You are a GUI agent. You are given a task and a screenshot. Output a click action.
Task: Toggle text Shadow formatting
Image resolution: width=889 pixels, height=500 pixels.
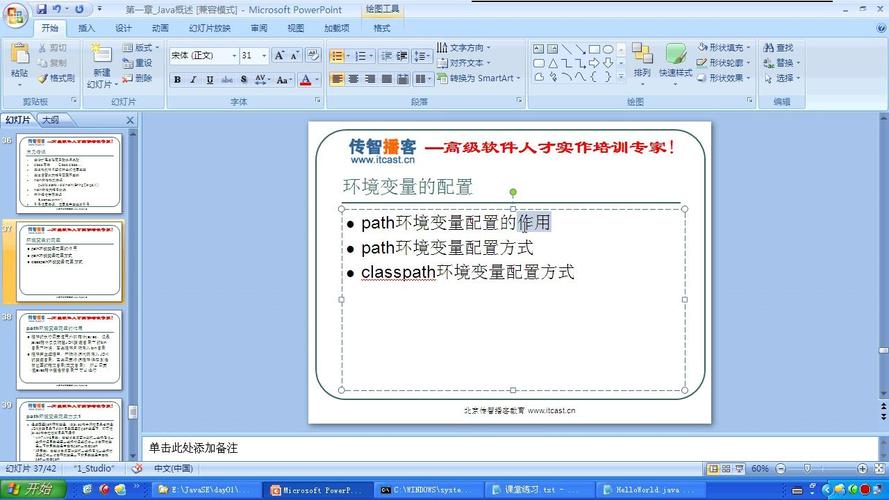coord(243,80)
